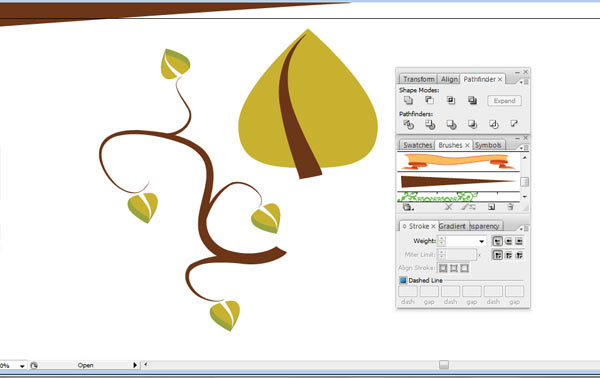The image size is (600, 378).
Task: Select the Miter Join stroke option
Action: point(497,255)
